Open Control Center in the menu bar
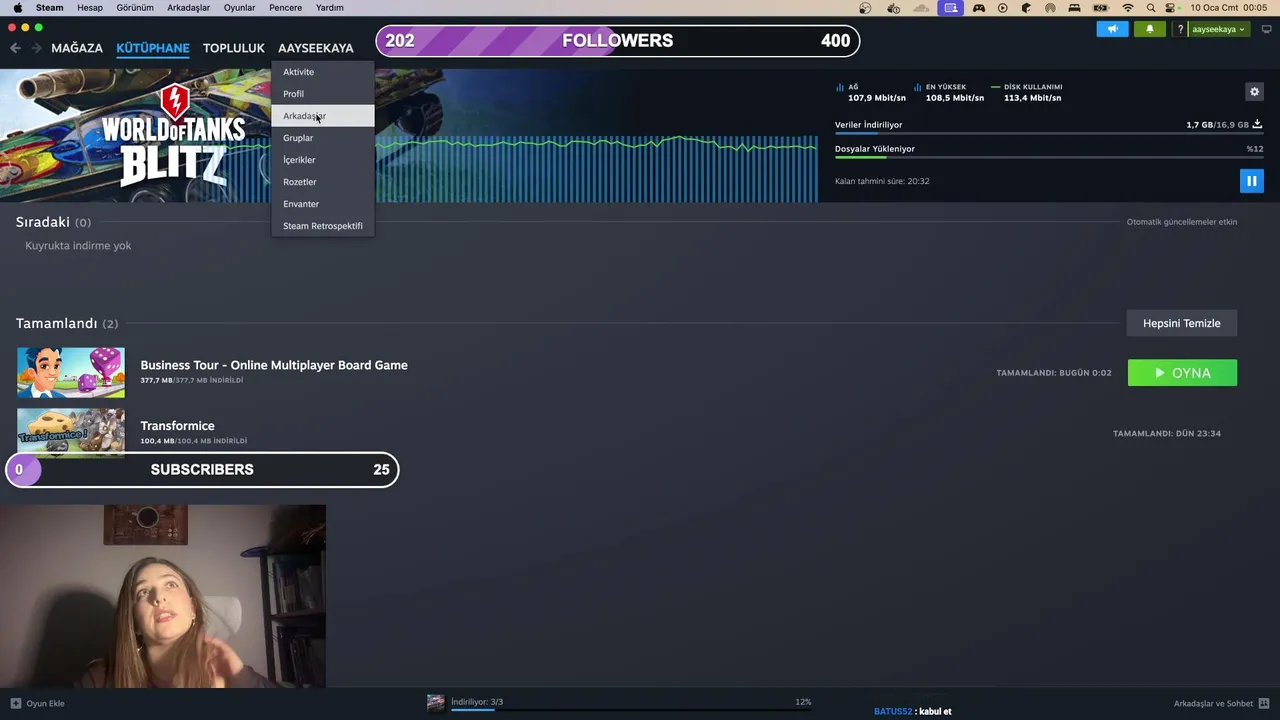This screenshot has height=720, width=1280. (x=1170, y=8)
